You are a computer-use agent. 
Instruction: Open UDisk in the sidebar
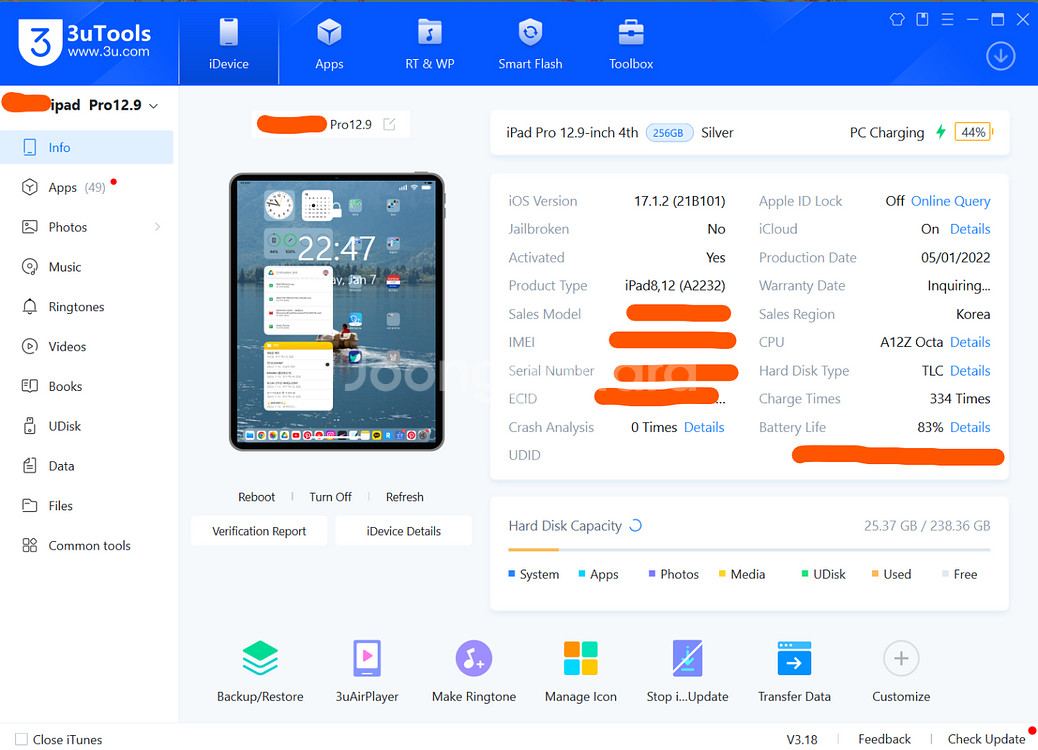(x=87, y=426)
